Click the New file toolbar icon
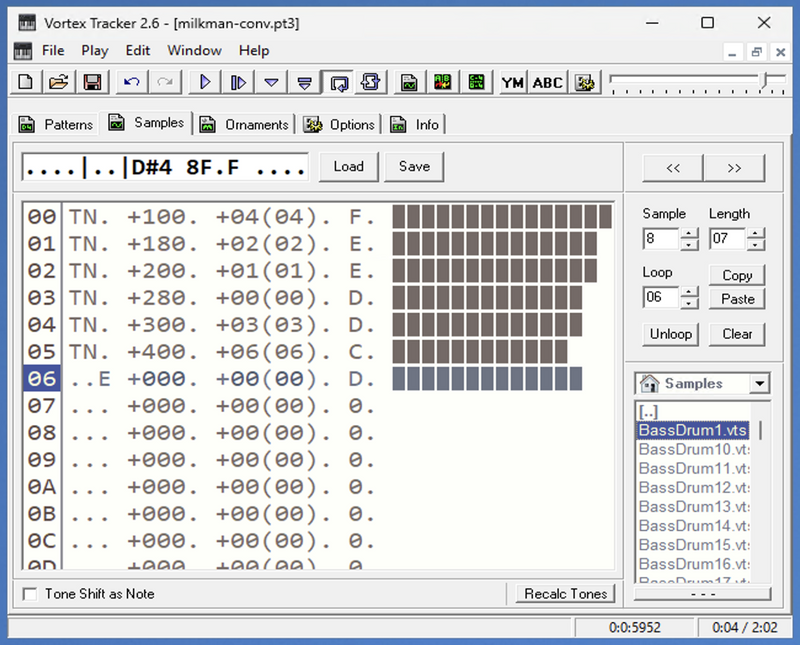 26,82
